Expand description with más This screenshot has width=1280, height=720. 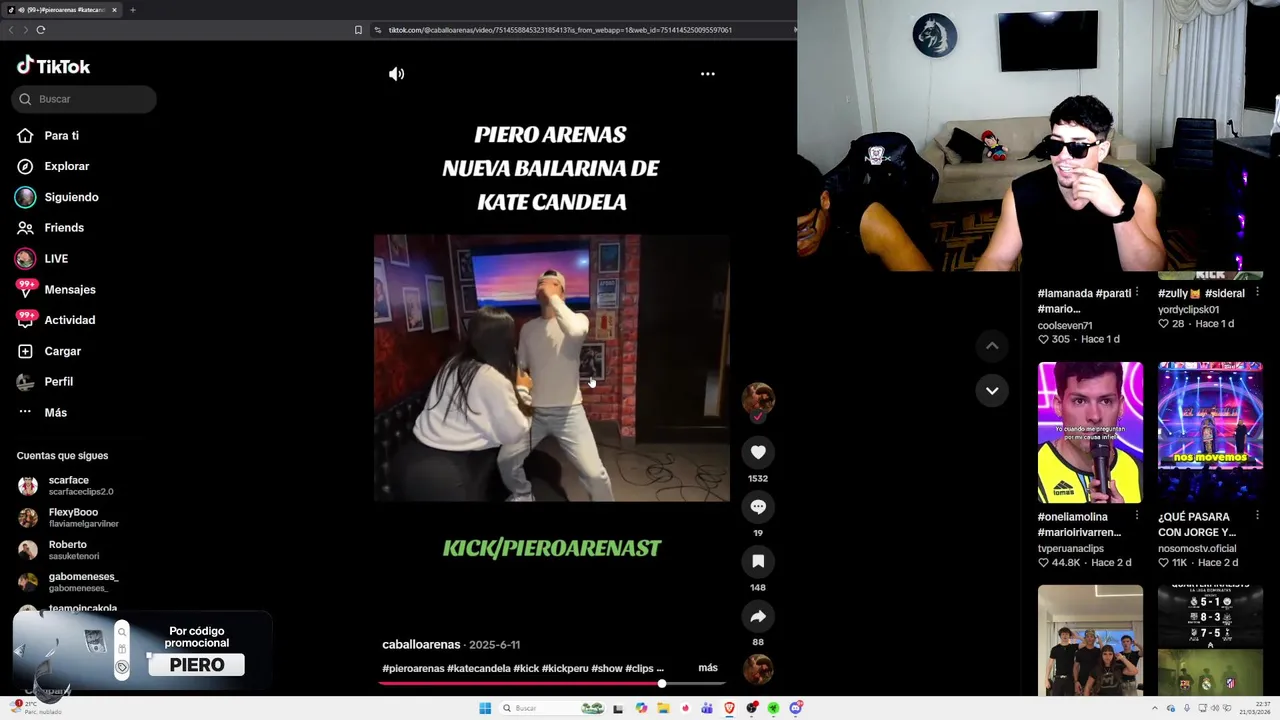coord(708,668)
